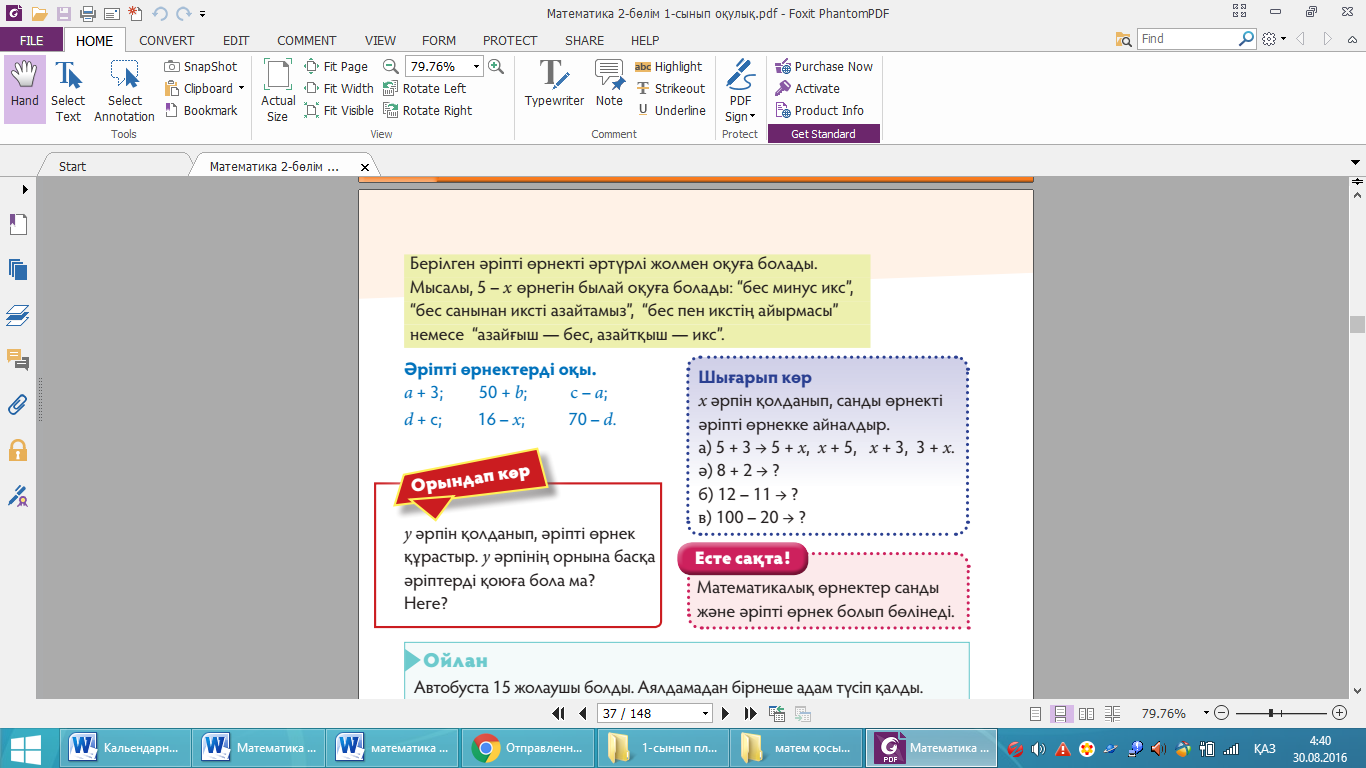Open the attachments paperclip panel
1366x768 pixels.
coord(17,404)
